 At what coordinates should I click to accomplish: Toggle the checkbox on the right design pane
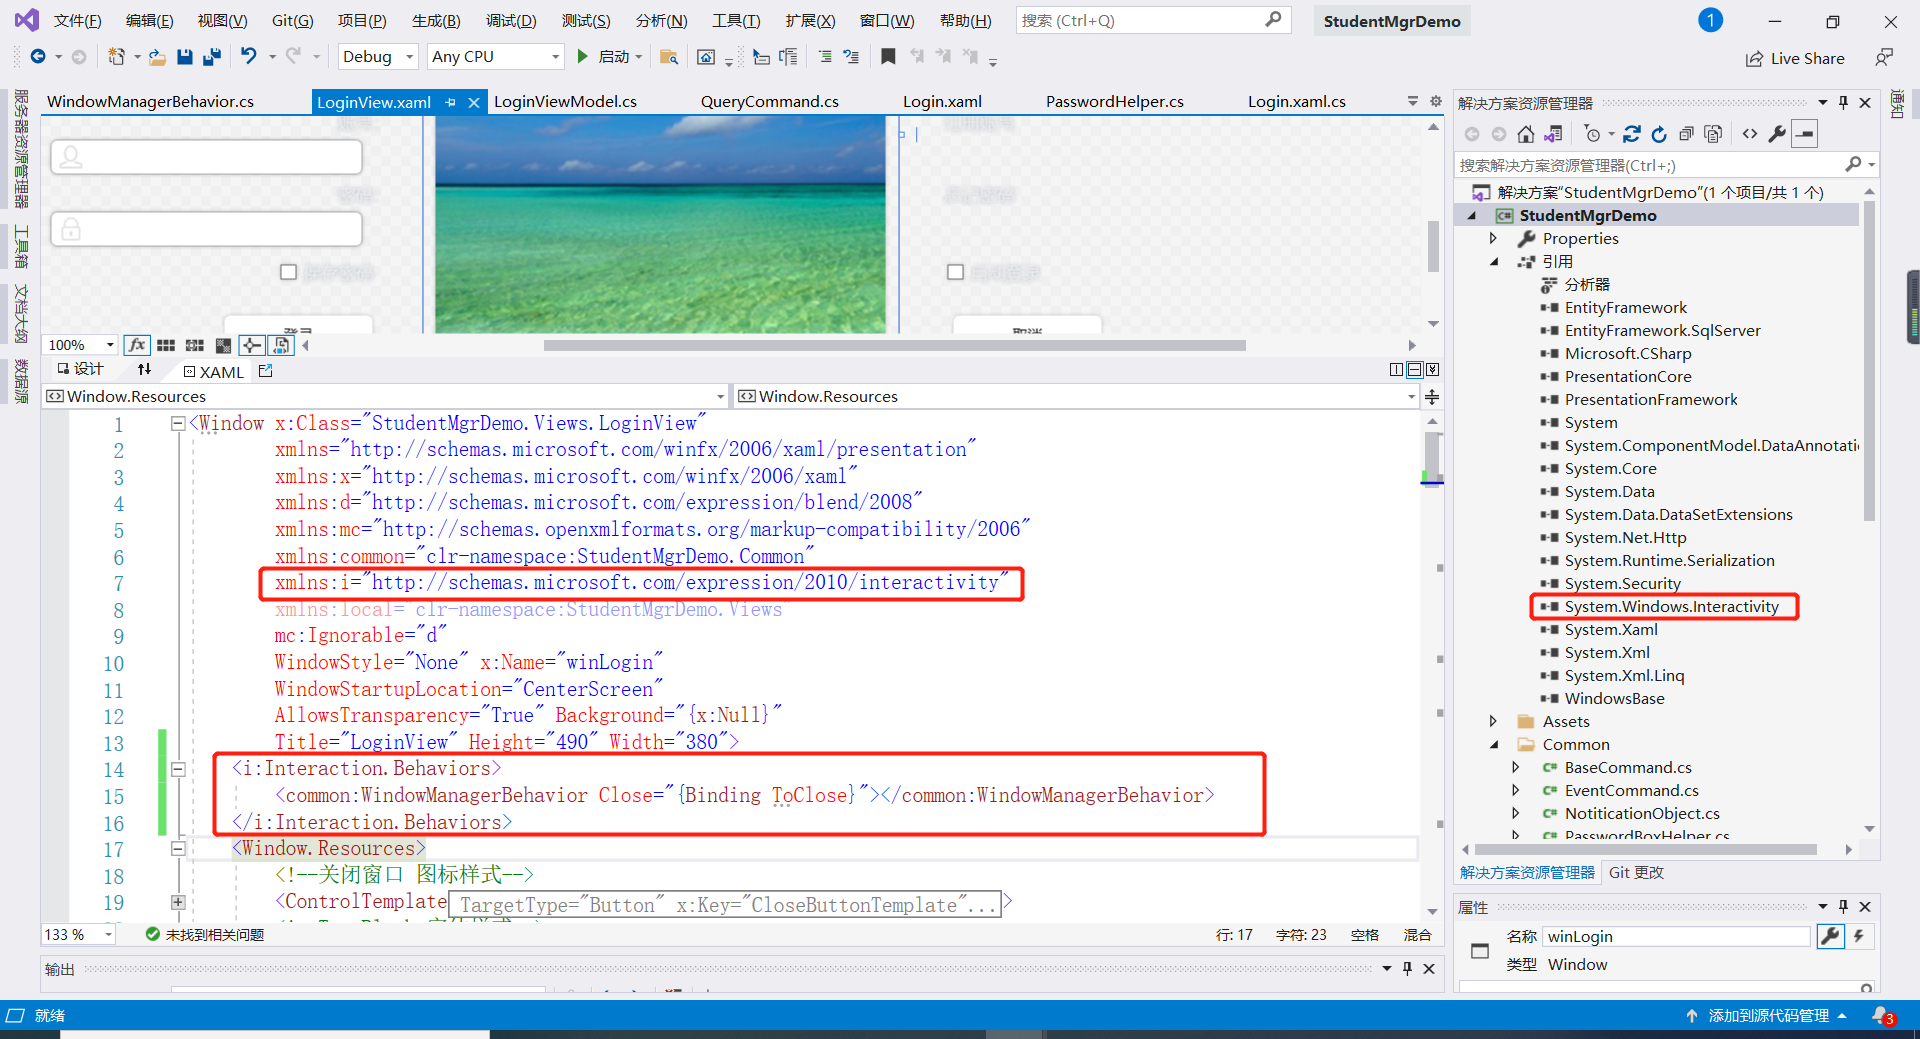(x=955, y=271)
